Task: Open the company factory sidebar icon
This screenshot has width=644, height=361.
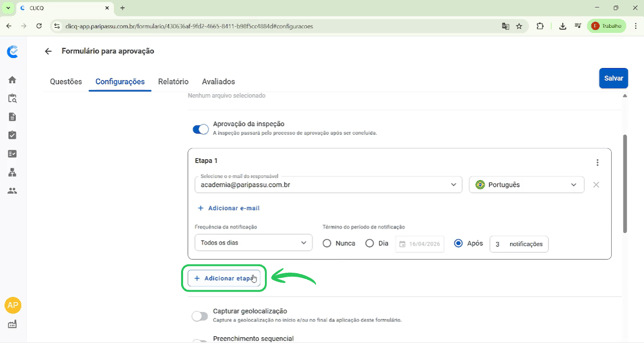Action: click(12, 324)
